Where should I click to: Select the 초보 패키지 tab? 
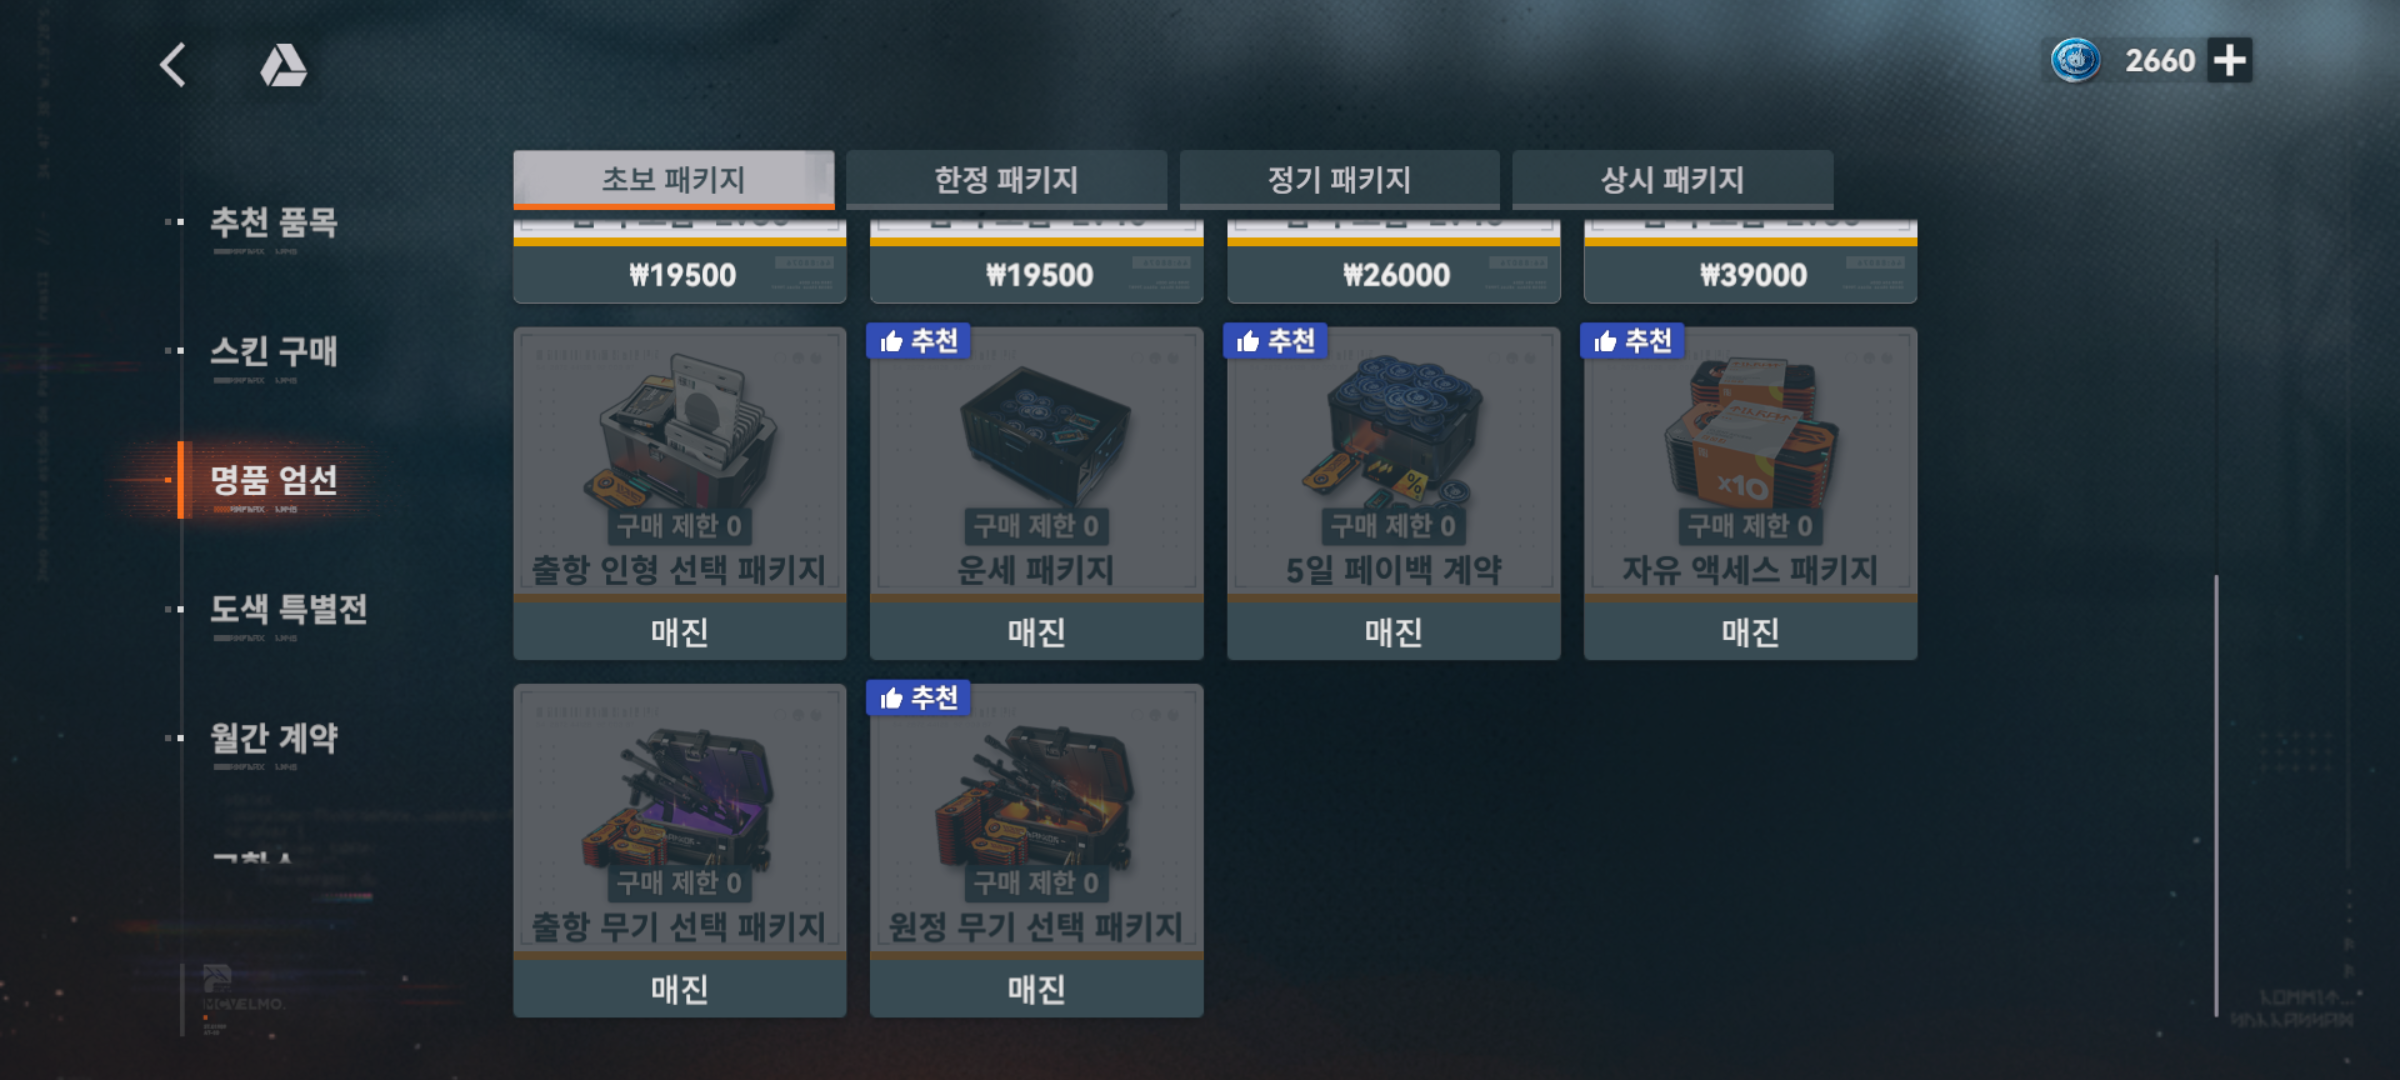673,180
